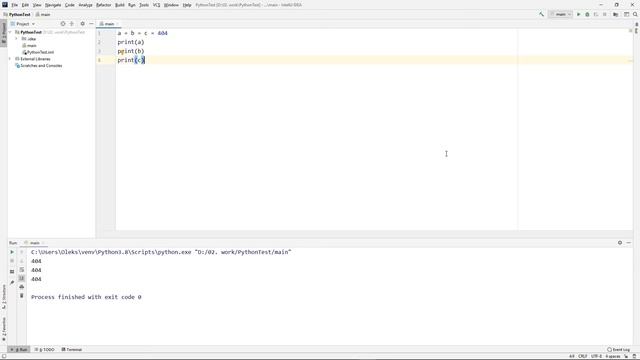
Task: Expand the .idea folder
Action: [x=16, y=39]
